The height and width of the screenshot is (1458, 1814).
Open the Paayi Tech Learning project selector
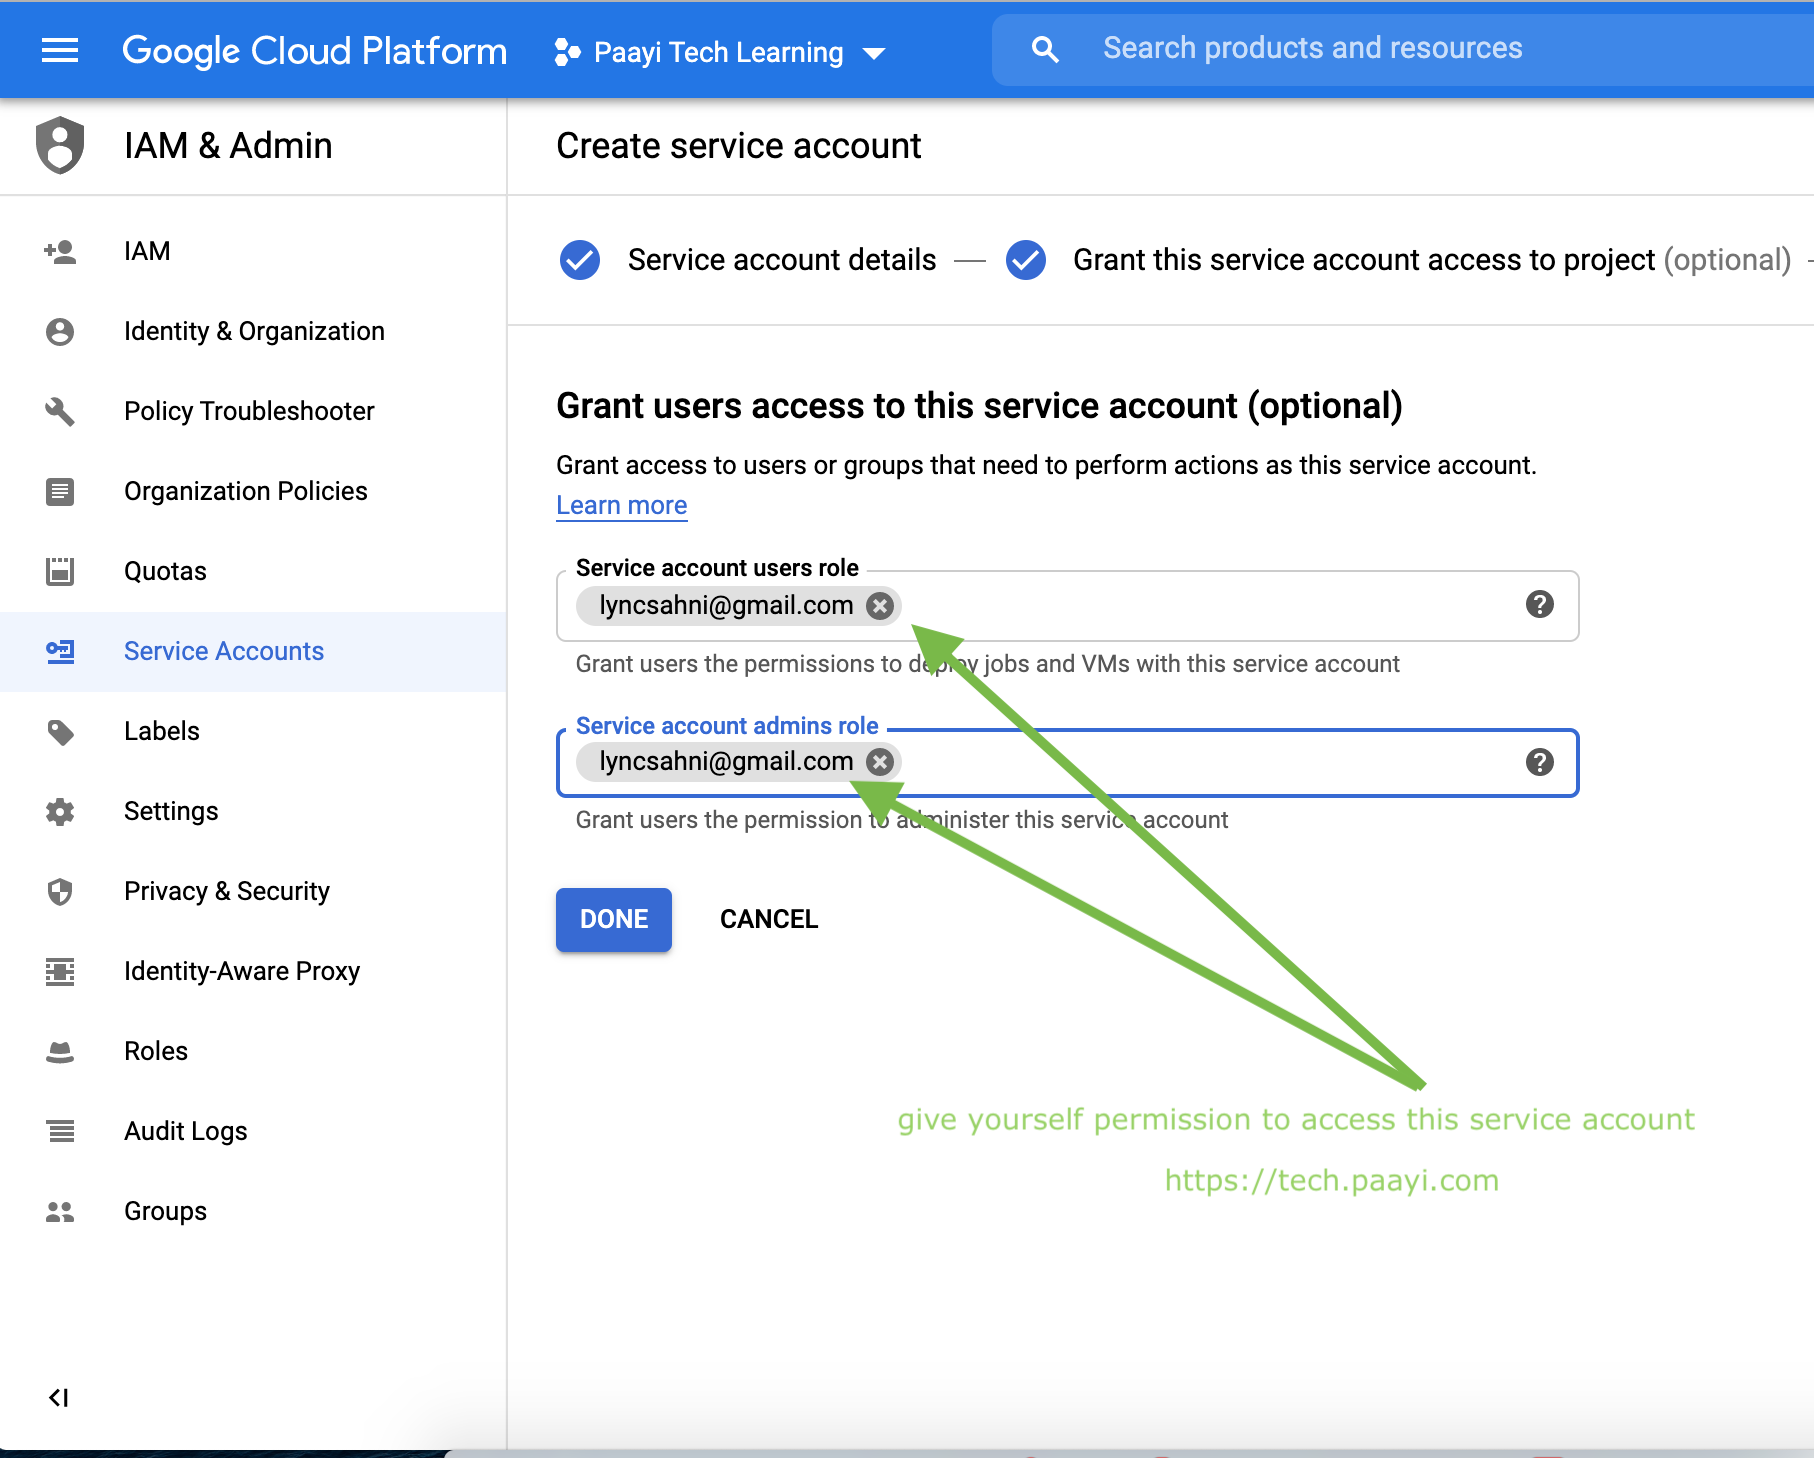pyautogui.click(x=720, y=52)
